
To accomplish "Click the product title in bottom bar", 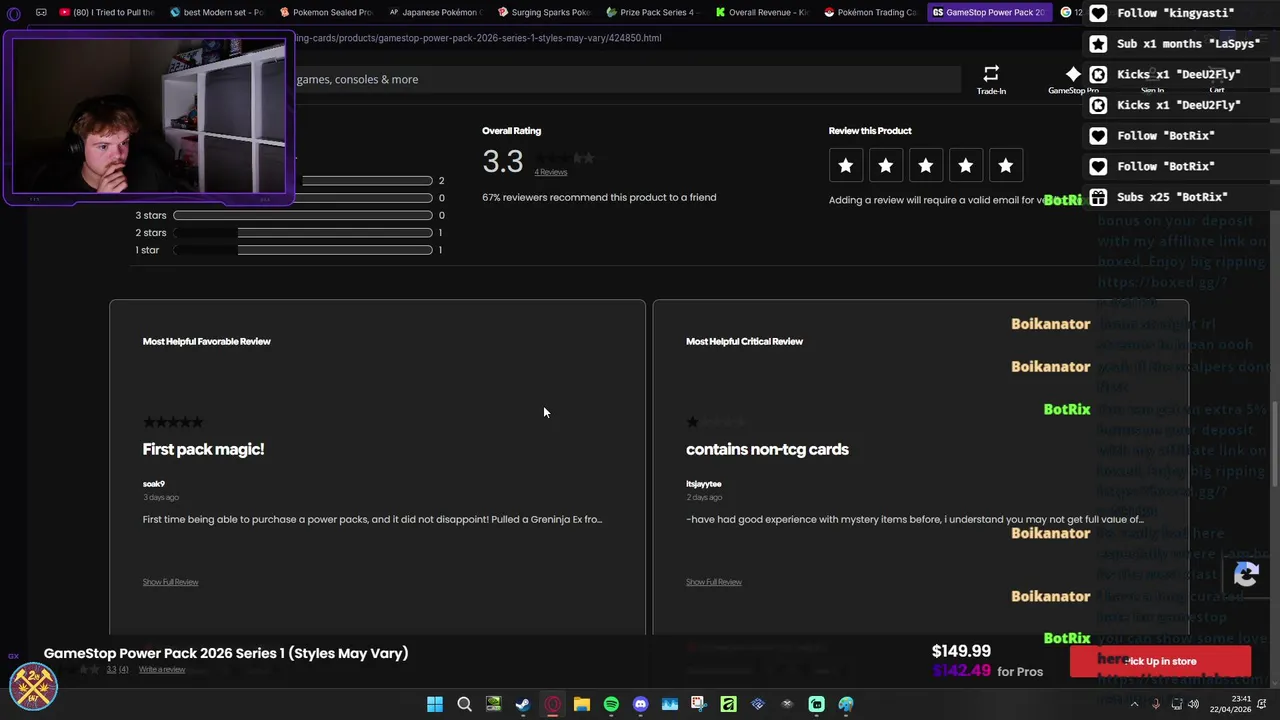I will [x=226, y=653].
